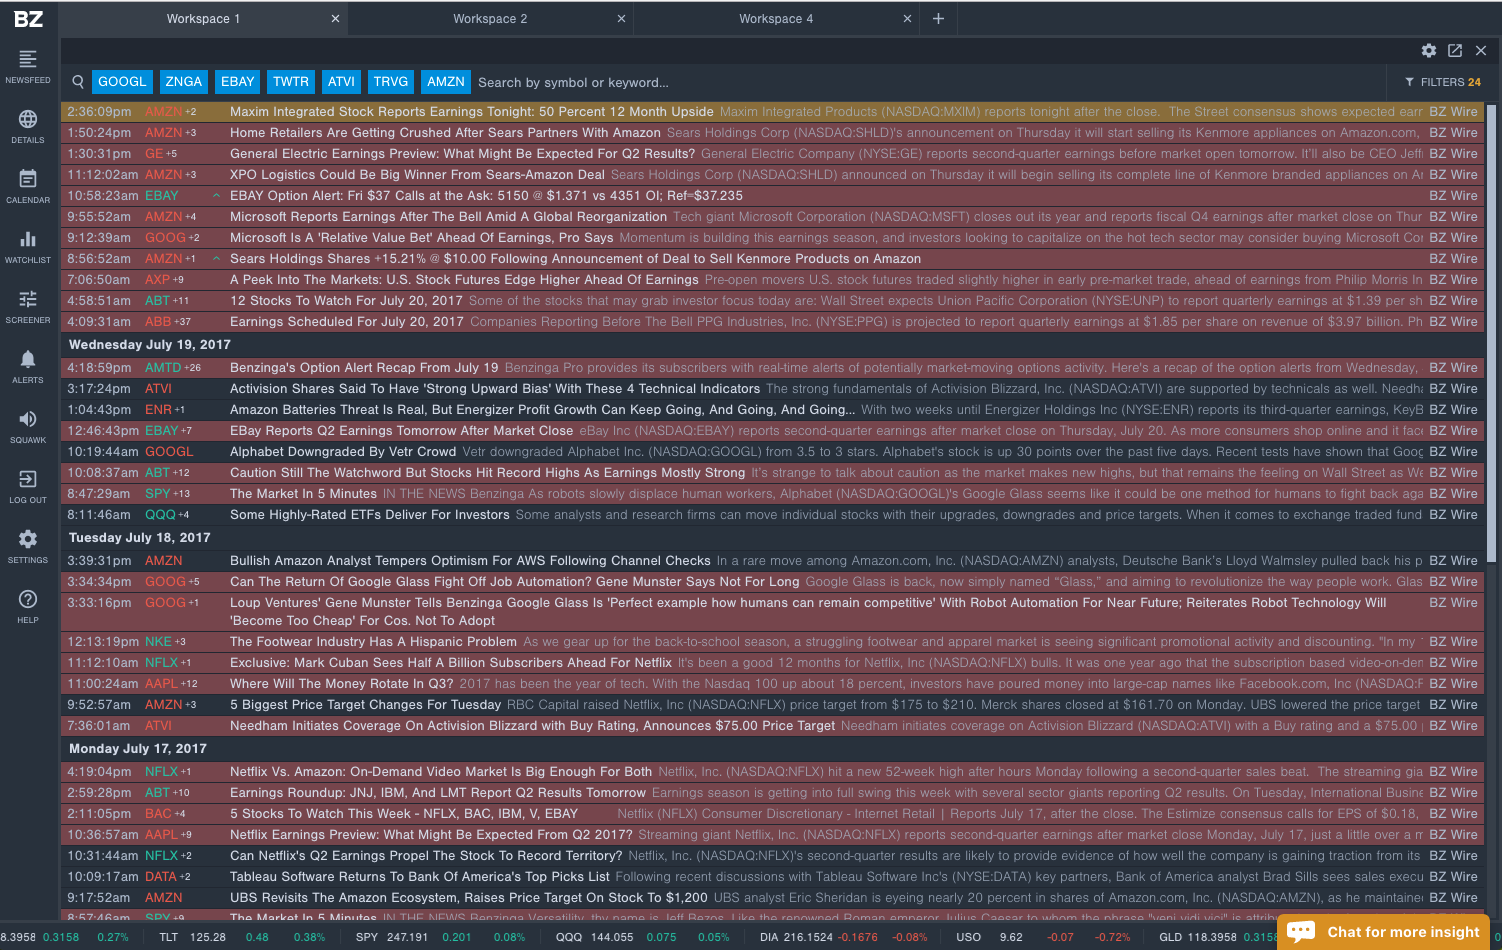
Task: Close the Workspace 1 tab
Action: [335, 19]
